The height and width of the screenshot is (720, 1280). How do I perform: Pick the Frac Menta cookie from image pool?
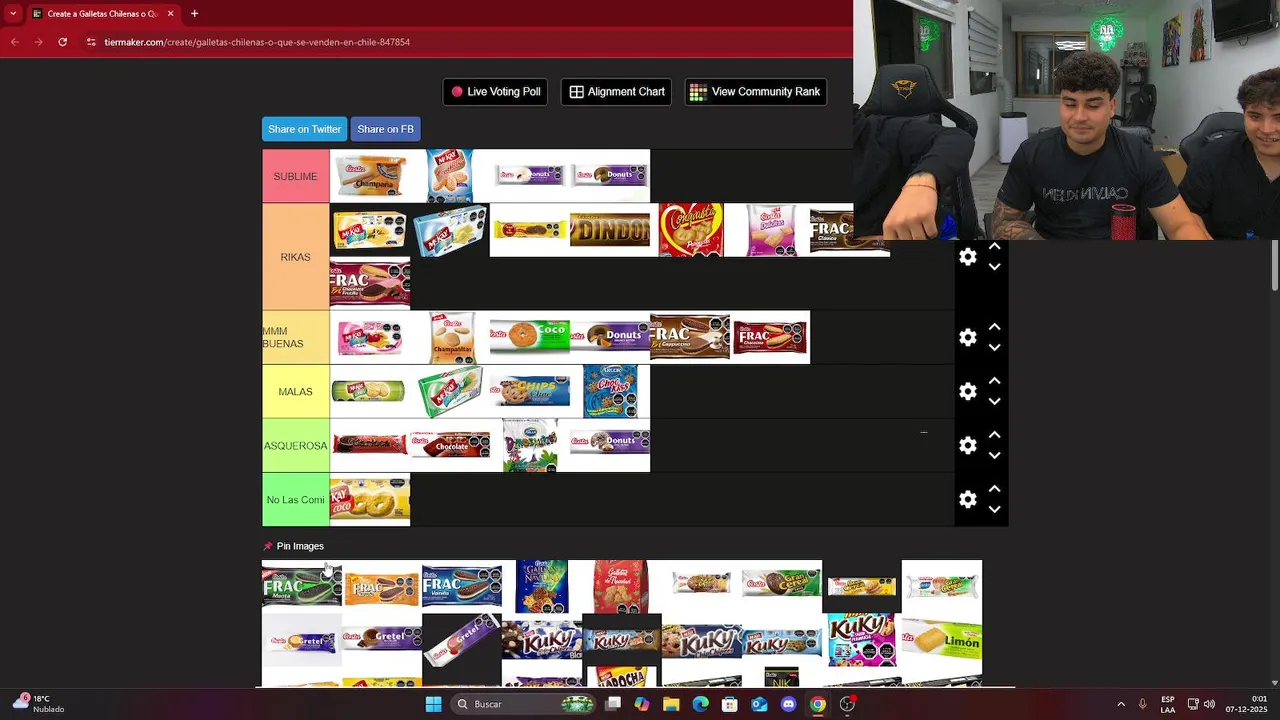point(302,586)
